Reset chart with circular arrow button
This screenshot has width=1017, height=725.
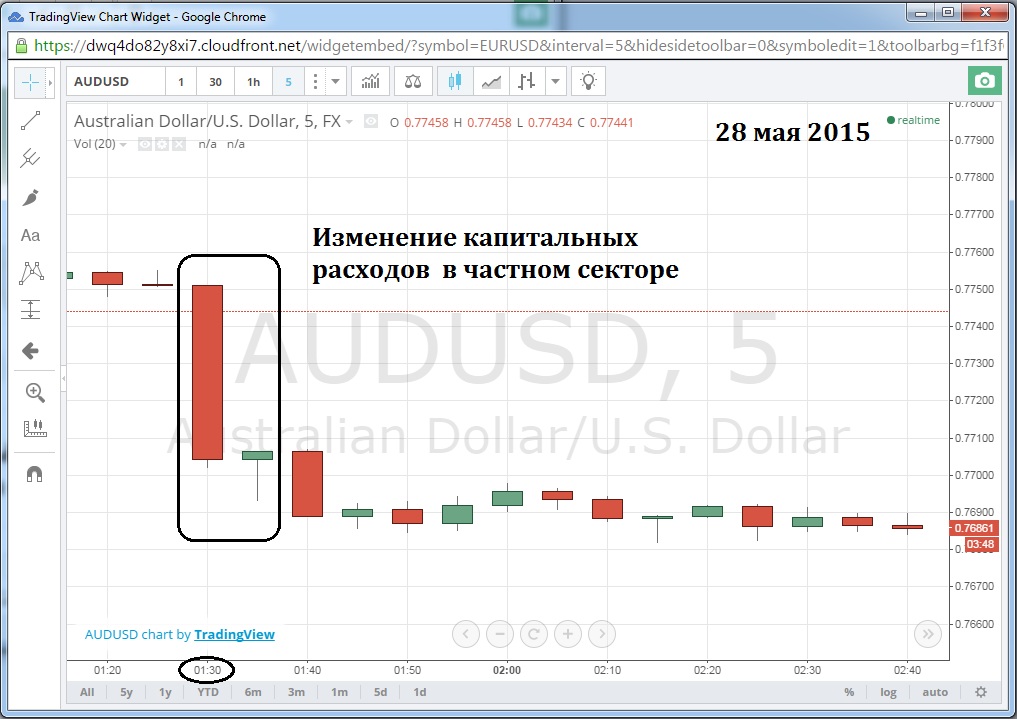coord(534,634)
